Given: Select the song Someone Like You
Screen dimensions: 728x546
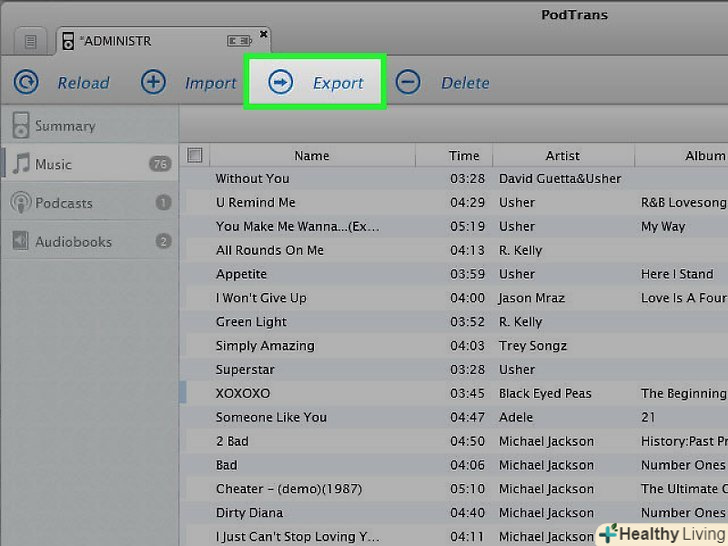Looking at the screenshot, I should 271,417.
